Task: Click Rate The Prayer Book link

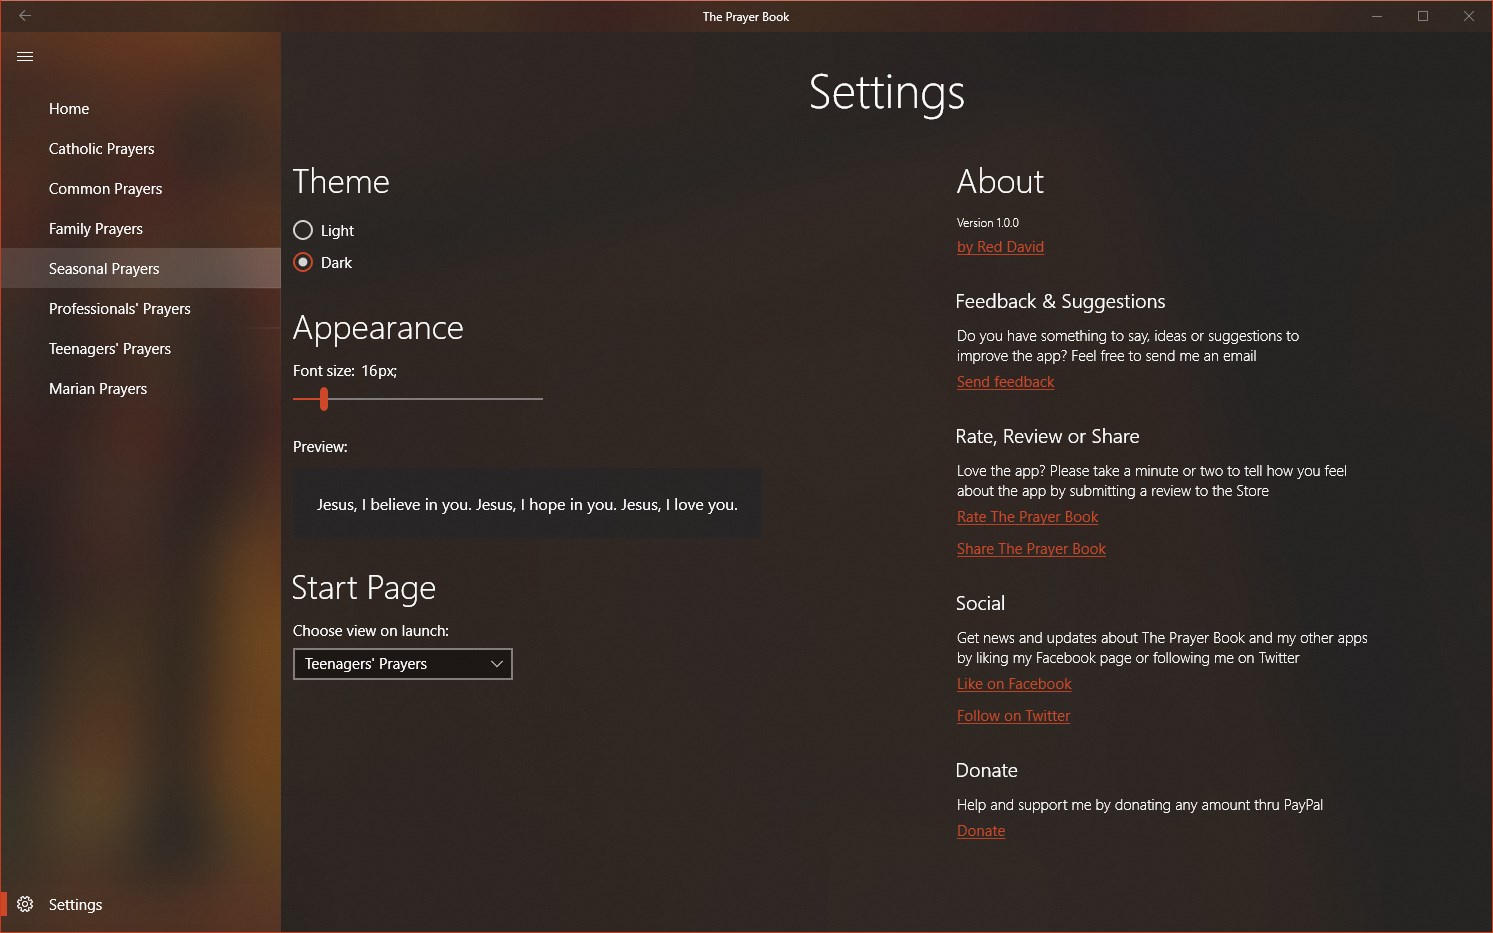Action: pyautogui.click(x=1027, y=517)
